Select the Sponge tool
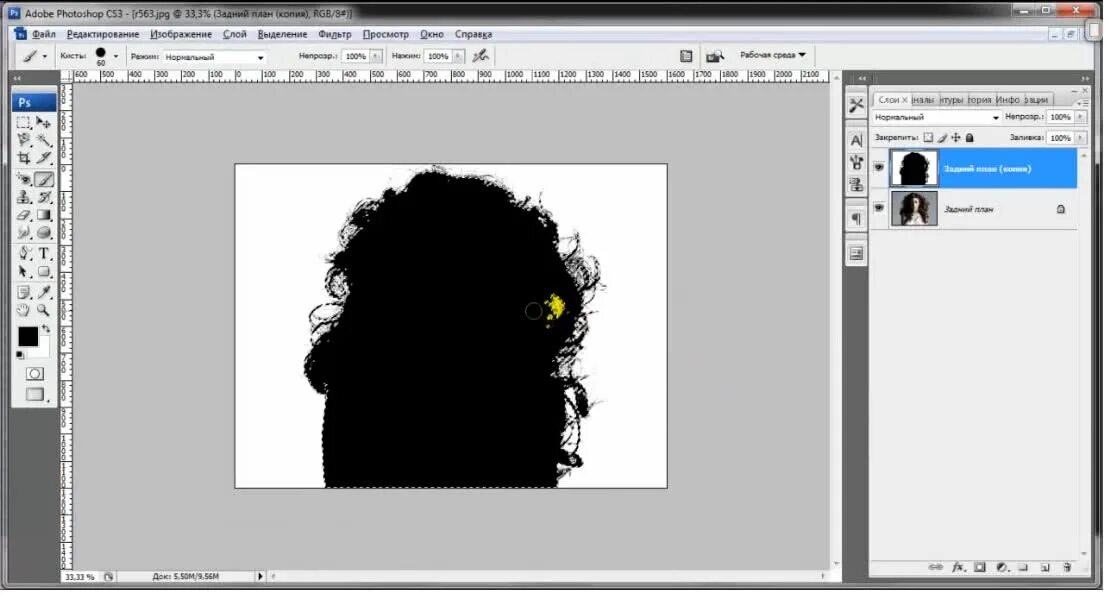1108x595 pixels. coord(44,232)
